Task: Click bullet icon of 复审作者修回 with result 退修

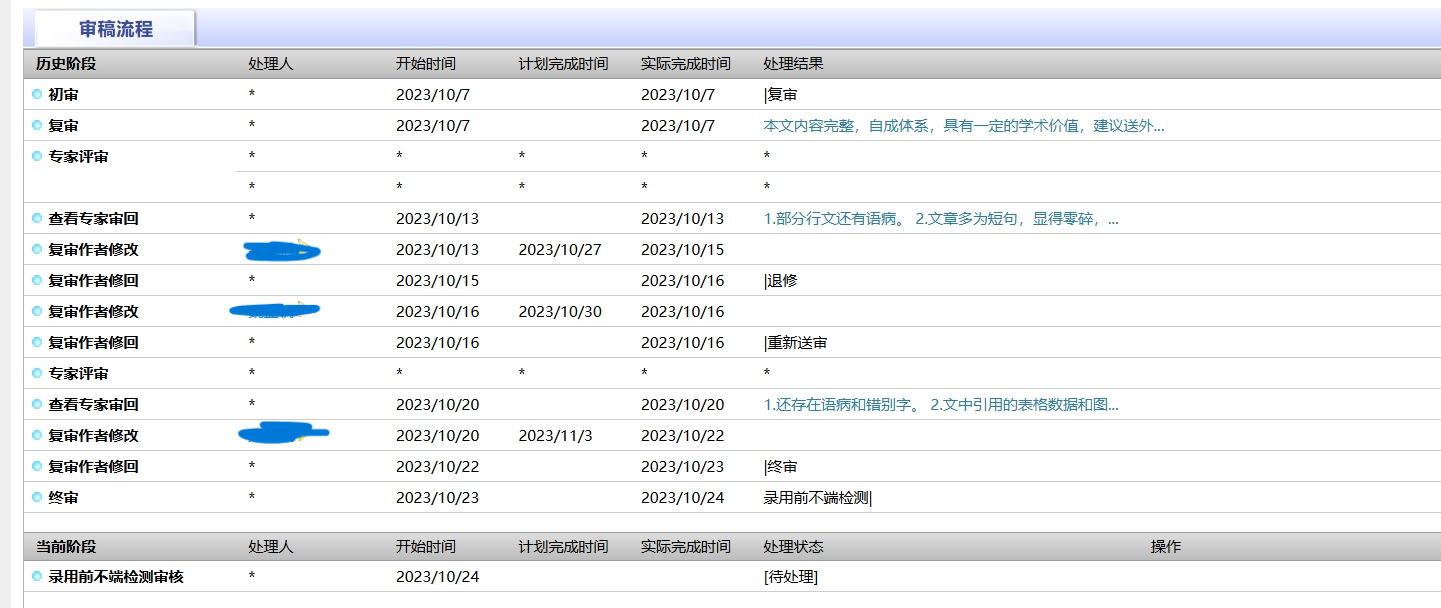Action: (37, 281)
